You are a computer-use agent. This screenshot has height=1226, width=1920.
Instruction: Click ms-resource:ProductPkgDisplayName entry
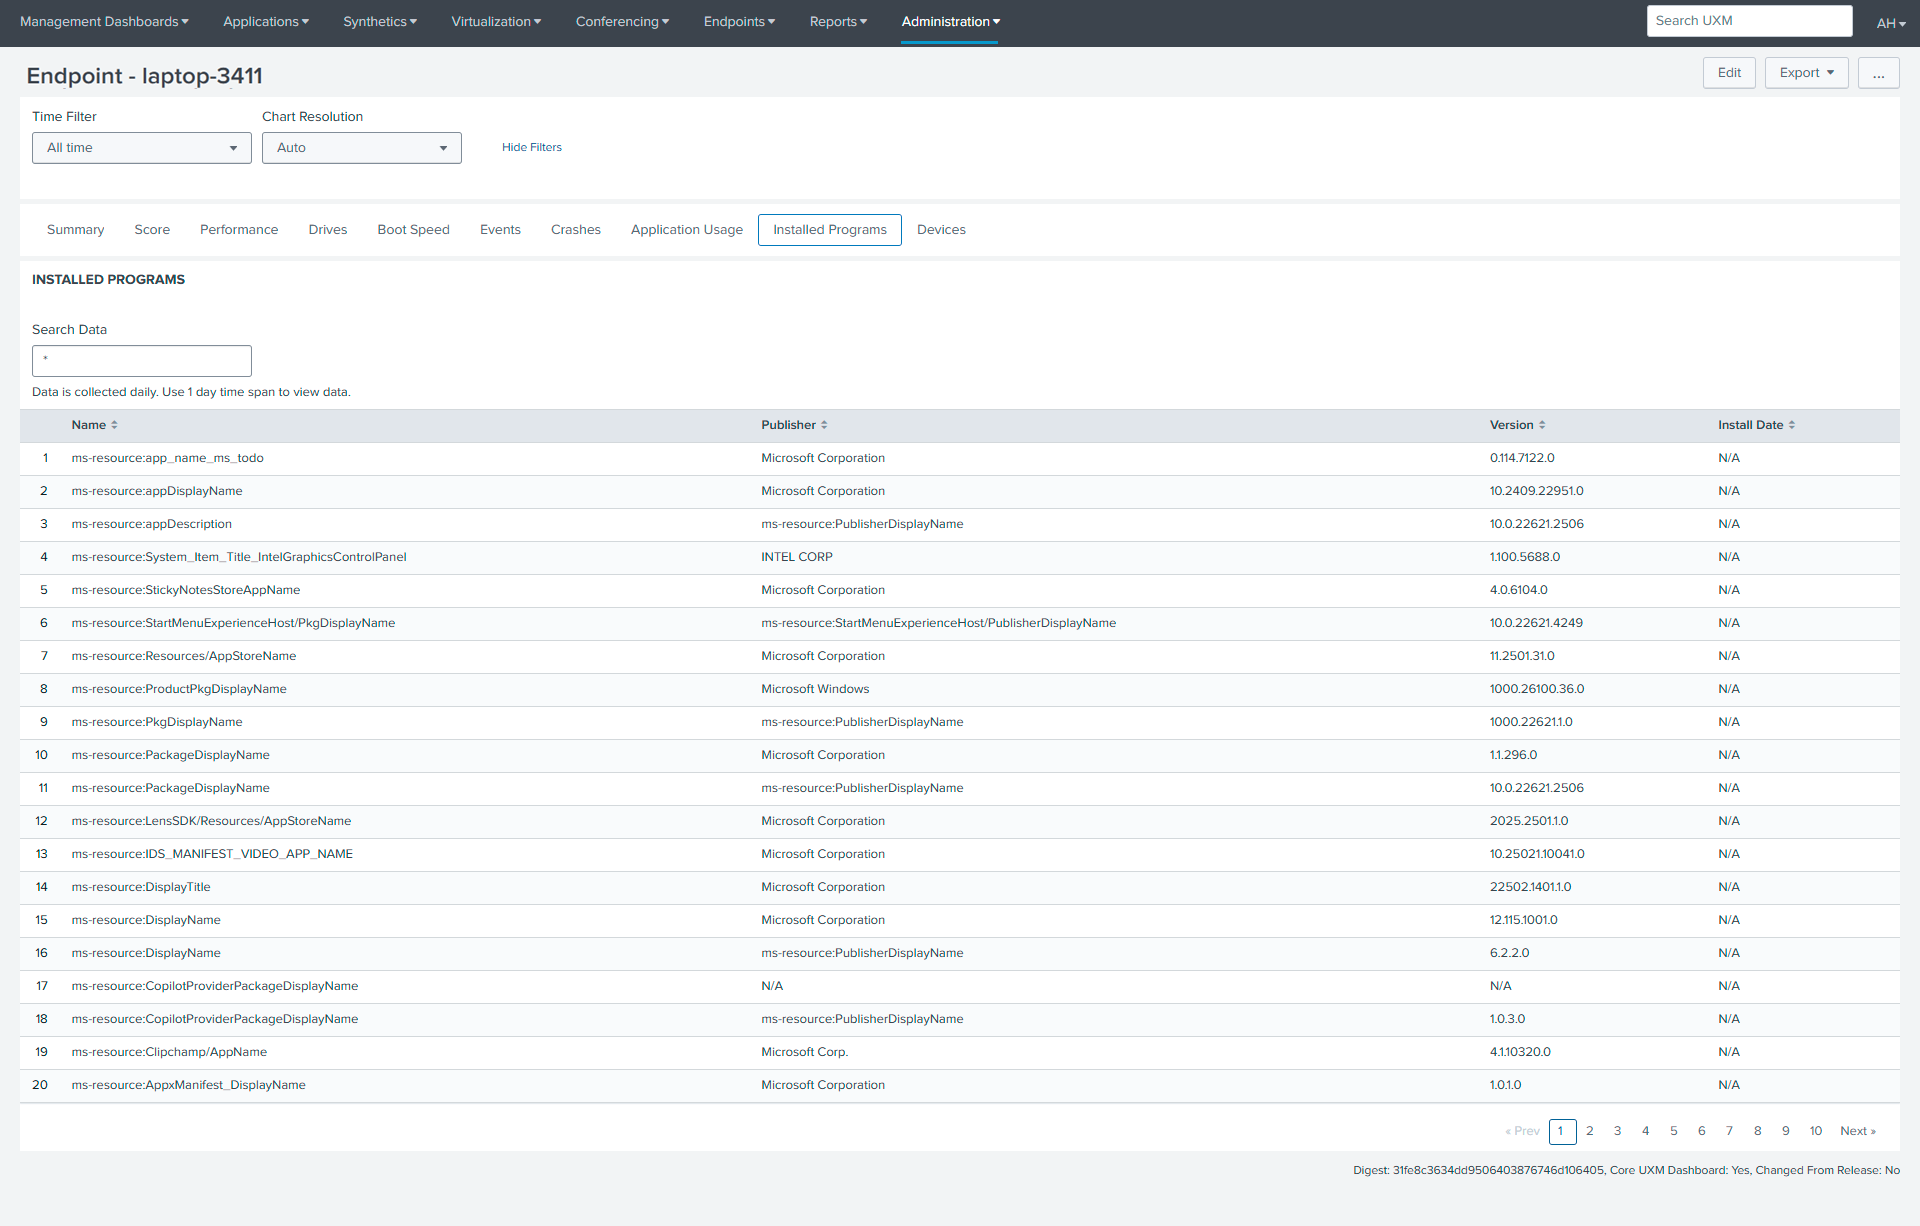coord(179,689)
